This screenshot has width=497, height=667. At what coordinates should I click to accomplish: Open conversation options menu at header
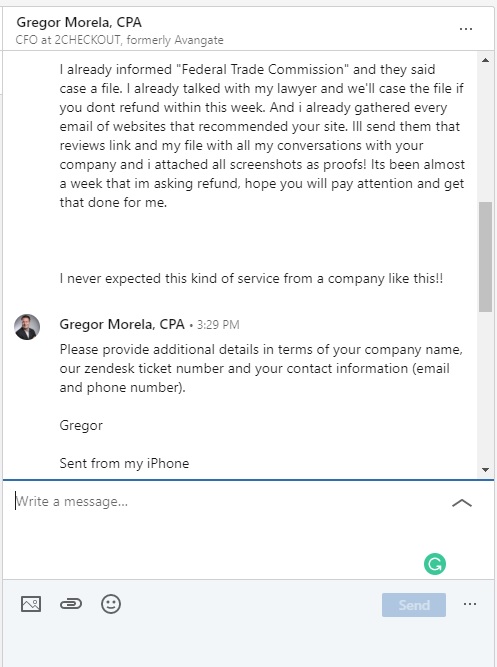(x=466, y=29)
